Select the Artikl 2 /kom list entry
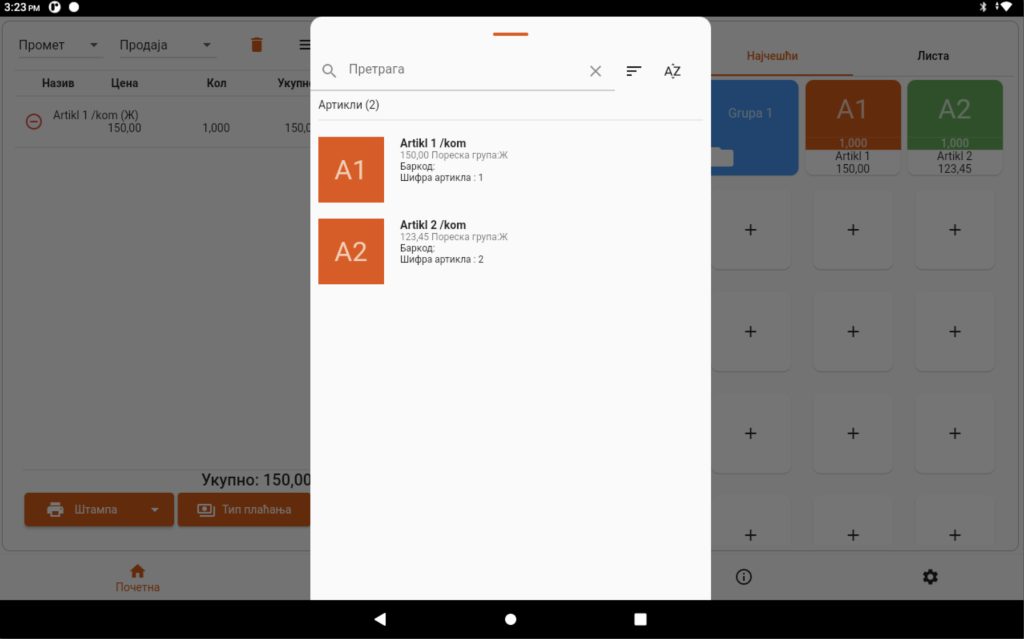The height and width of the screenshot is (639, 1024). (510, 251)
